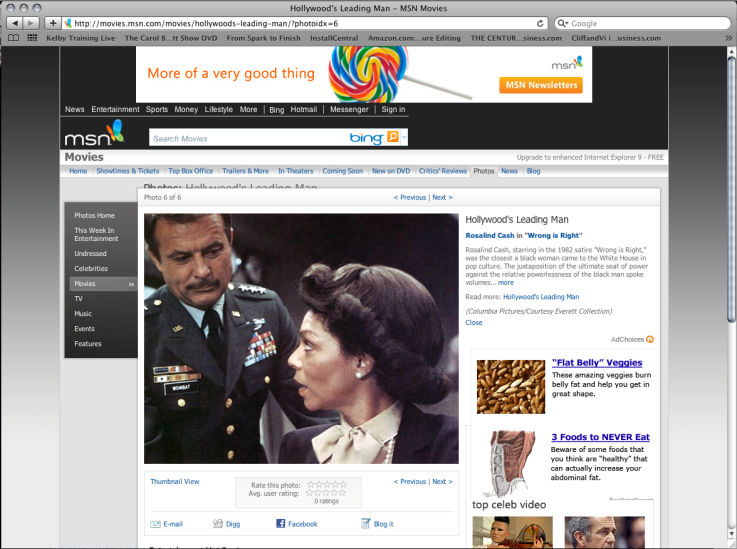This screenshot has height=549, width=737.
Task: Switch to In Theaters tab
Action: (295, 171)
